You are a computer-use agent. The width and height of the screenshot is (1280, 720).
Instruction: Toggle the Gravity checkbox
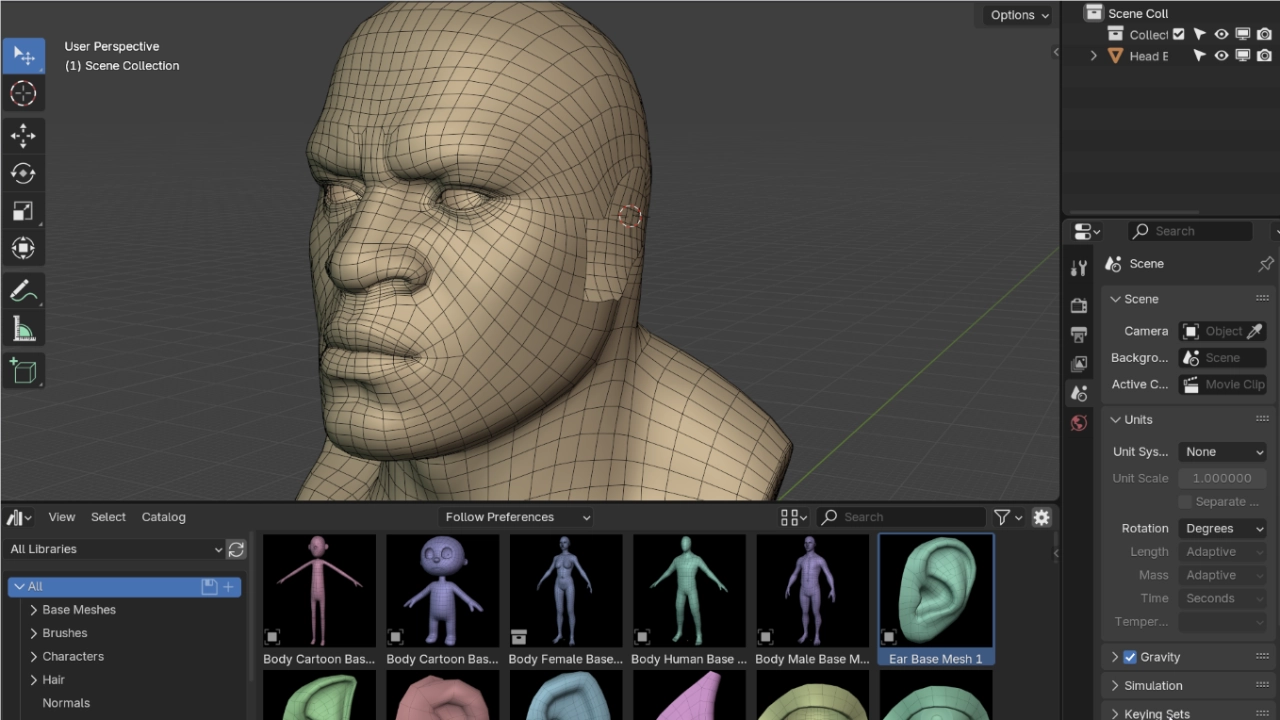pyautogui.click(x=1130, y=657)
